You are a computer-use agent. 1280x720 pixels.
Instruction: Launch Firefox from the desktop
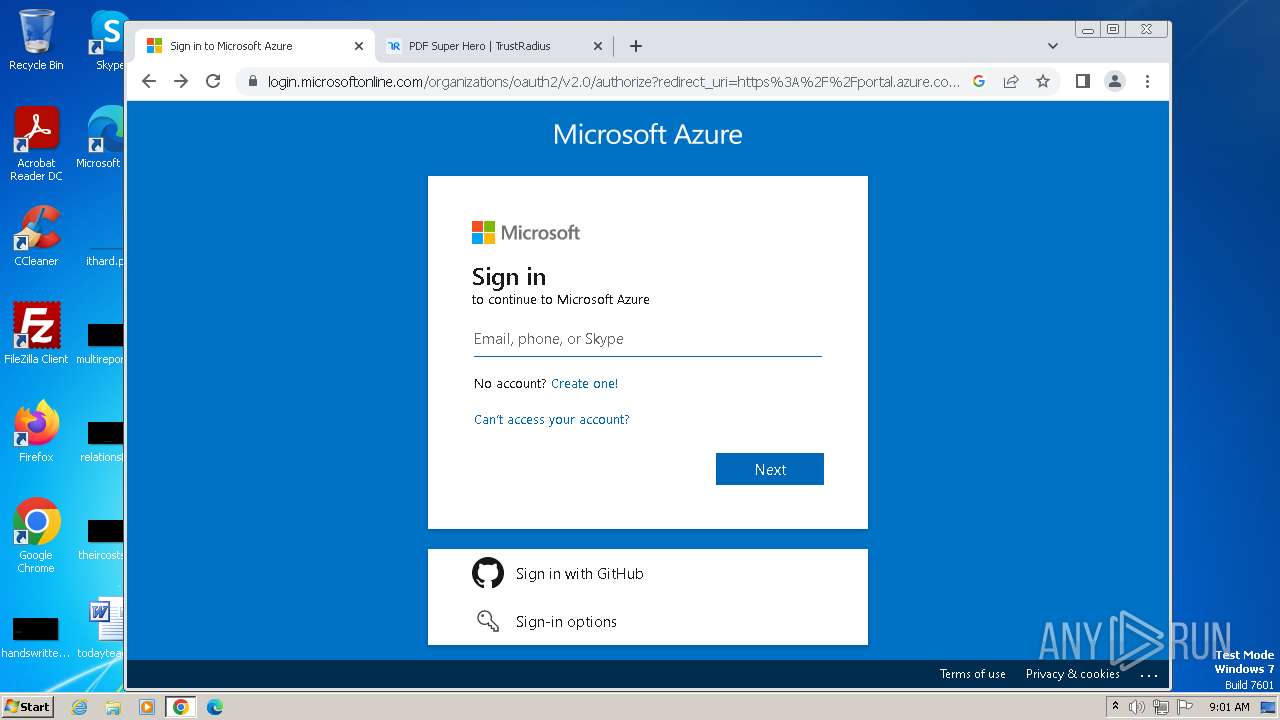pos(36,431)
